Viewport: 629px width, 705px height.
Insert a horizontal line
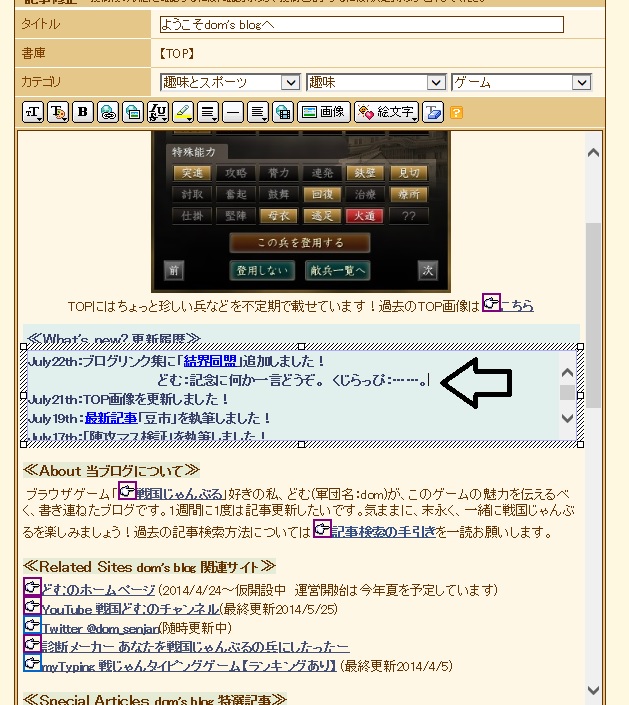pyautogui.click(x=233, y=112)
